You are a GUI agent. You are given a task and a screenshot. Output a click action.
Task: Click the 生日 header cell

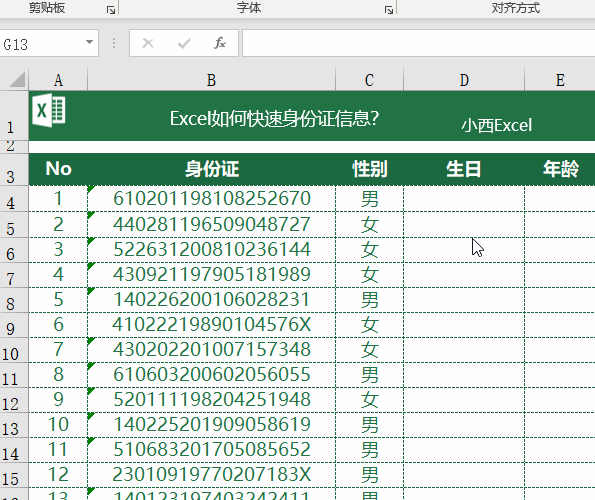tap(464, 169)
